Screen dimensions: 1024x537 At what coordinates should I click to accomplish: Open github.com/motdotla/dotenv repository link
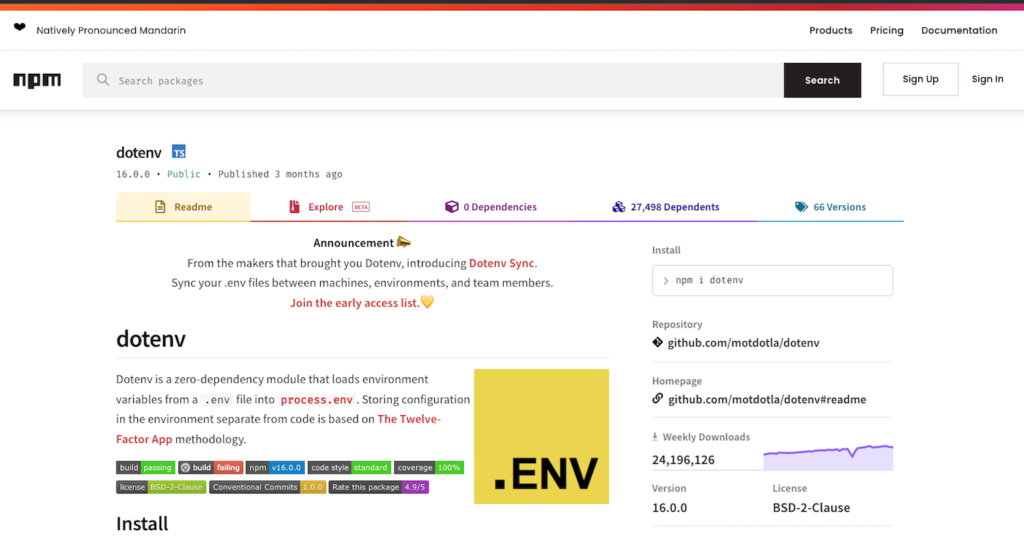point(743,342)
